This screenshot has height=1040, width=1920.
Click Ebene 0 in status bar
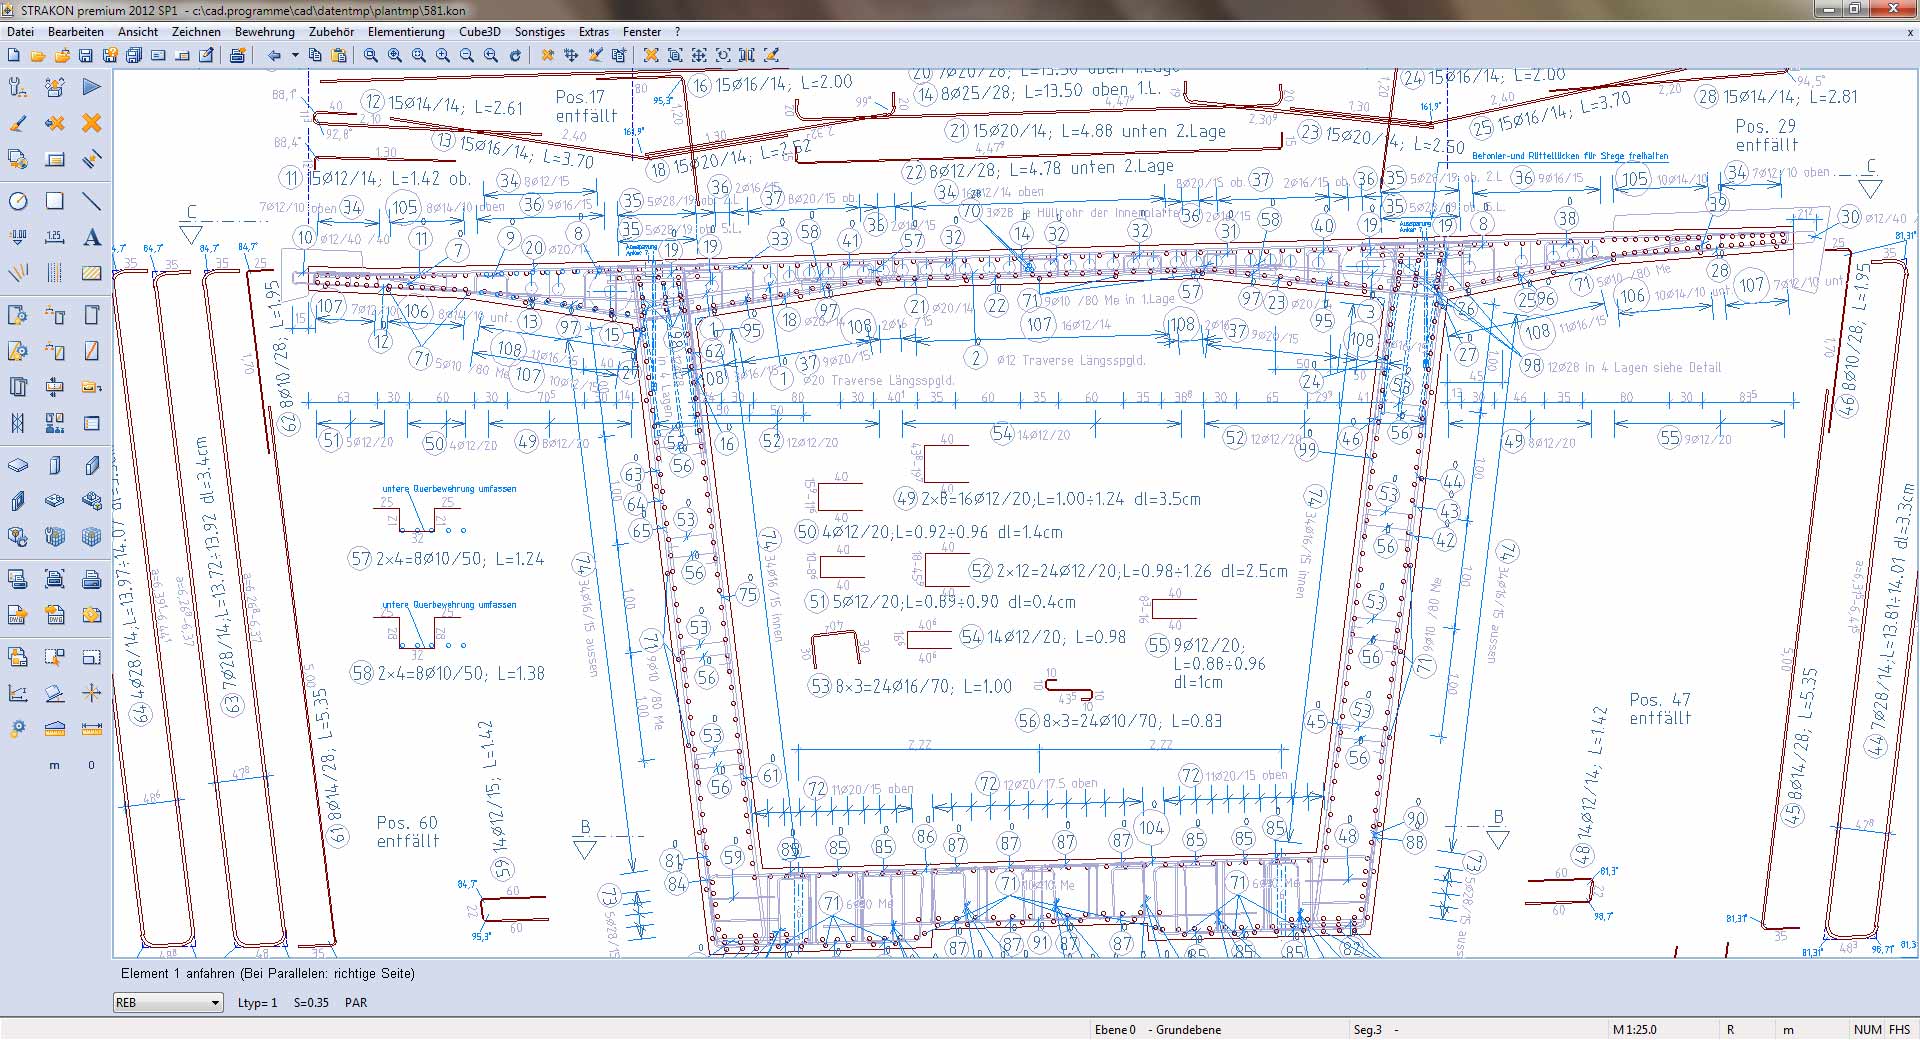pyautogui.click(x=1115, y=1029)
